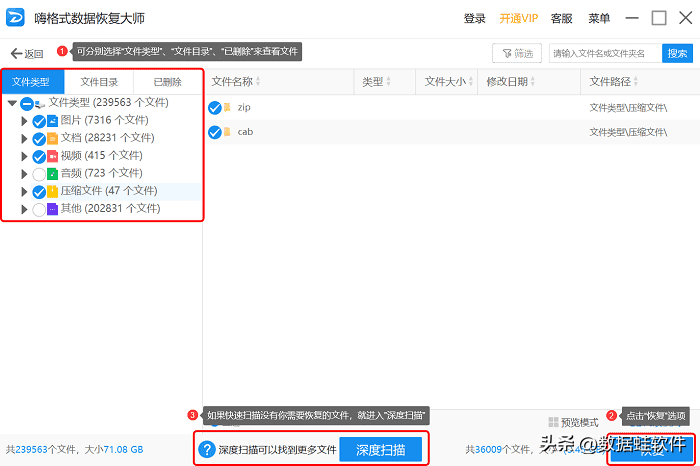Click the file name search input field
700x466 pixels.
[603, 54]
